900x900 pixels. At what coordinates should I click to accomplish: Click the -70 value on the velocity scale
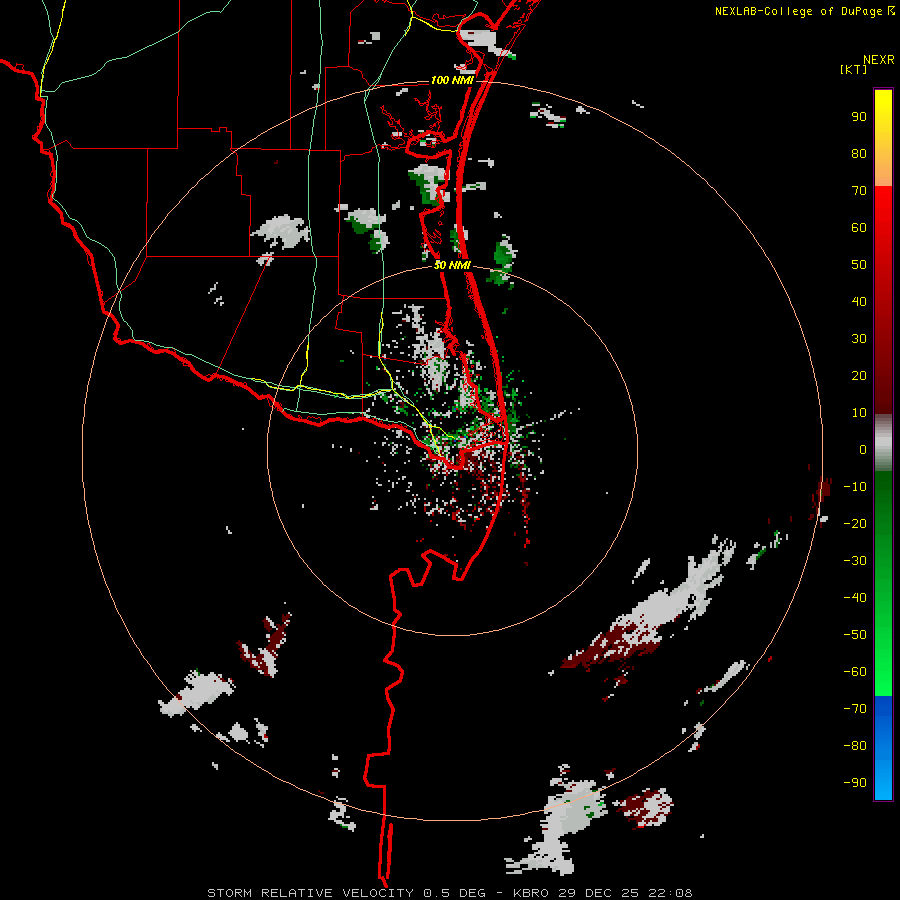(855, 709)
